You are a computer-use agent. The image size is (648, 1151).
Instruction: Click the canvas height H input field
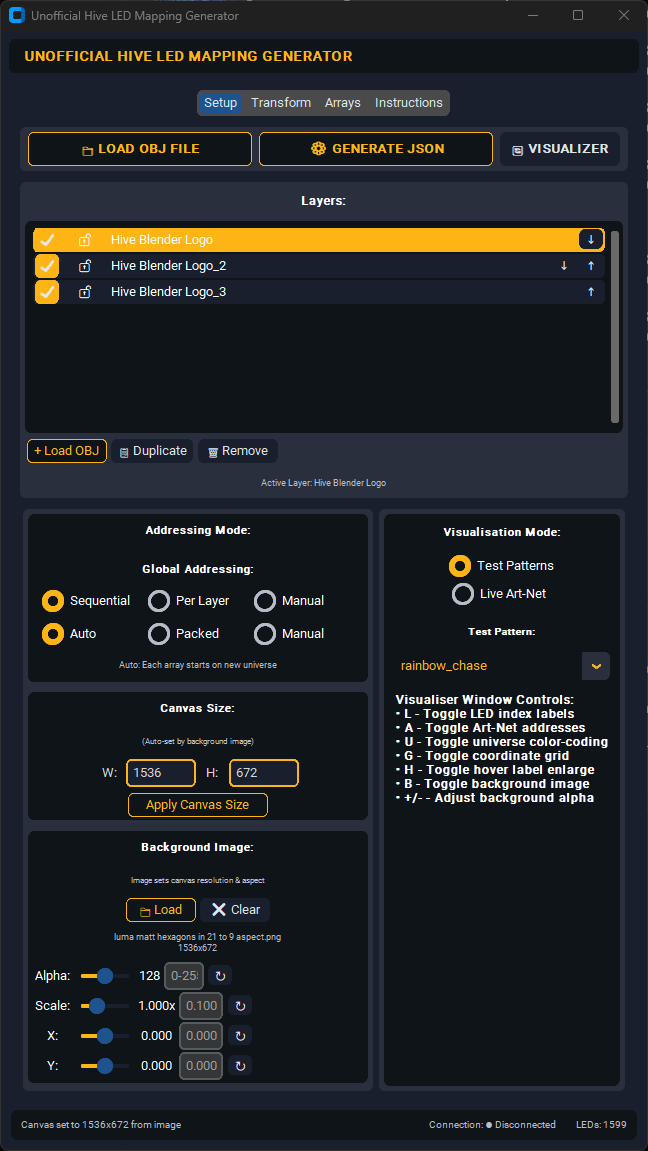[x=264, y=773]
